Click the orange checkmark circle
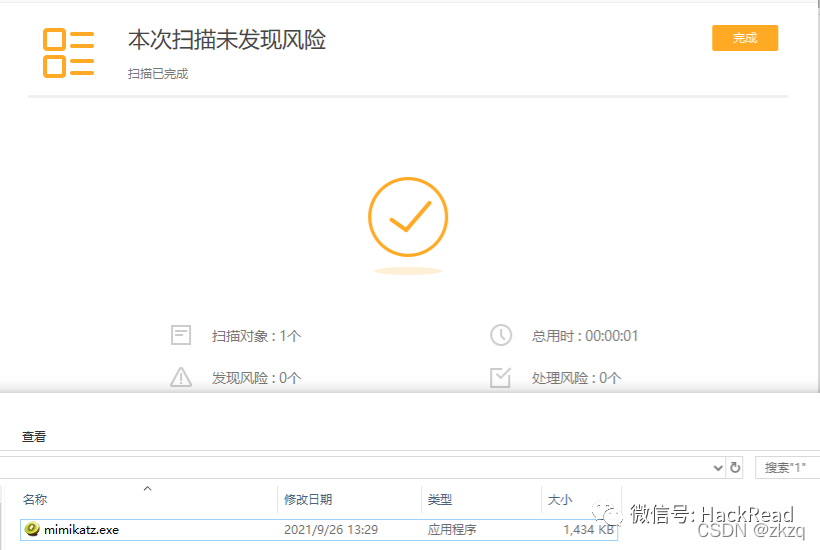 click(x=408, y=217)
